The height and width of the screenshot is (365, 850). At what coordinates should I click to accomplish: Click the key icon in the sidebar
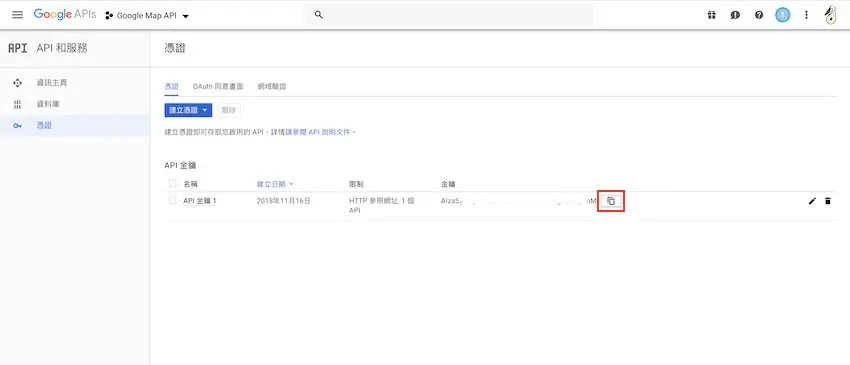(17, 126)
